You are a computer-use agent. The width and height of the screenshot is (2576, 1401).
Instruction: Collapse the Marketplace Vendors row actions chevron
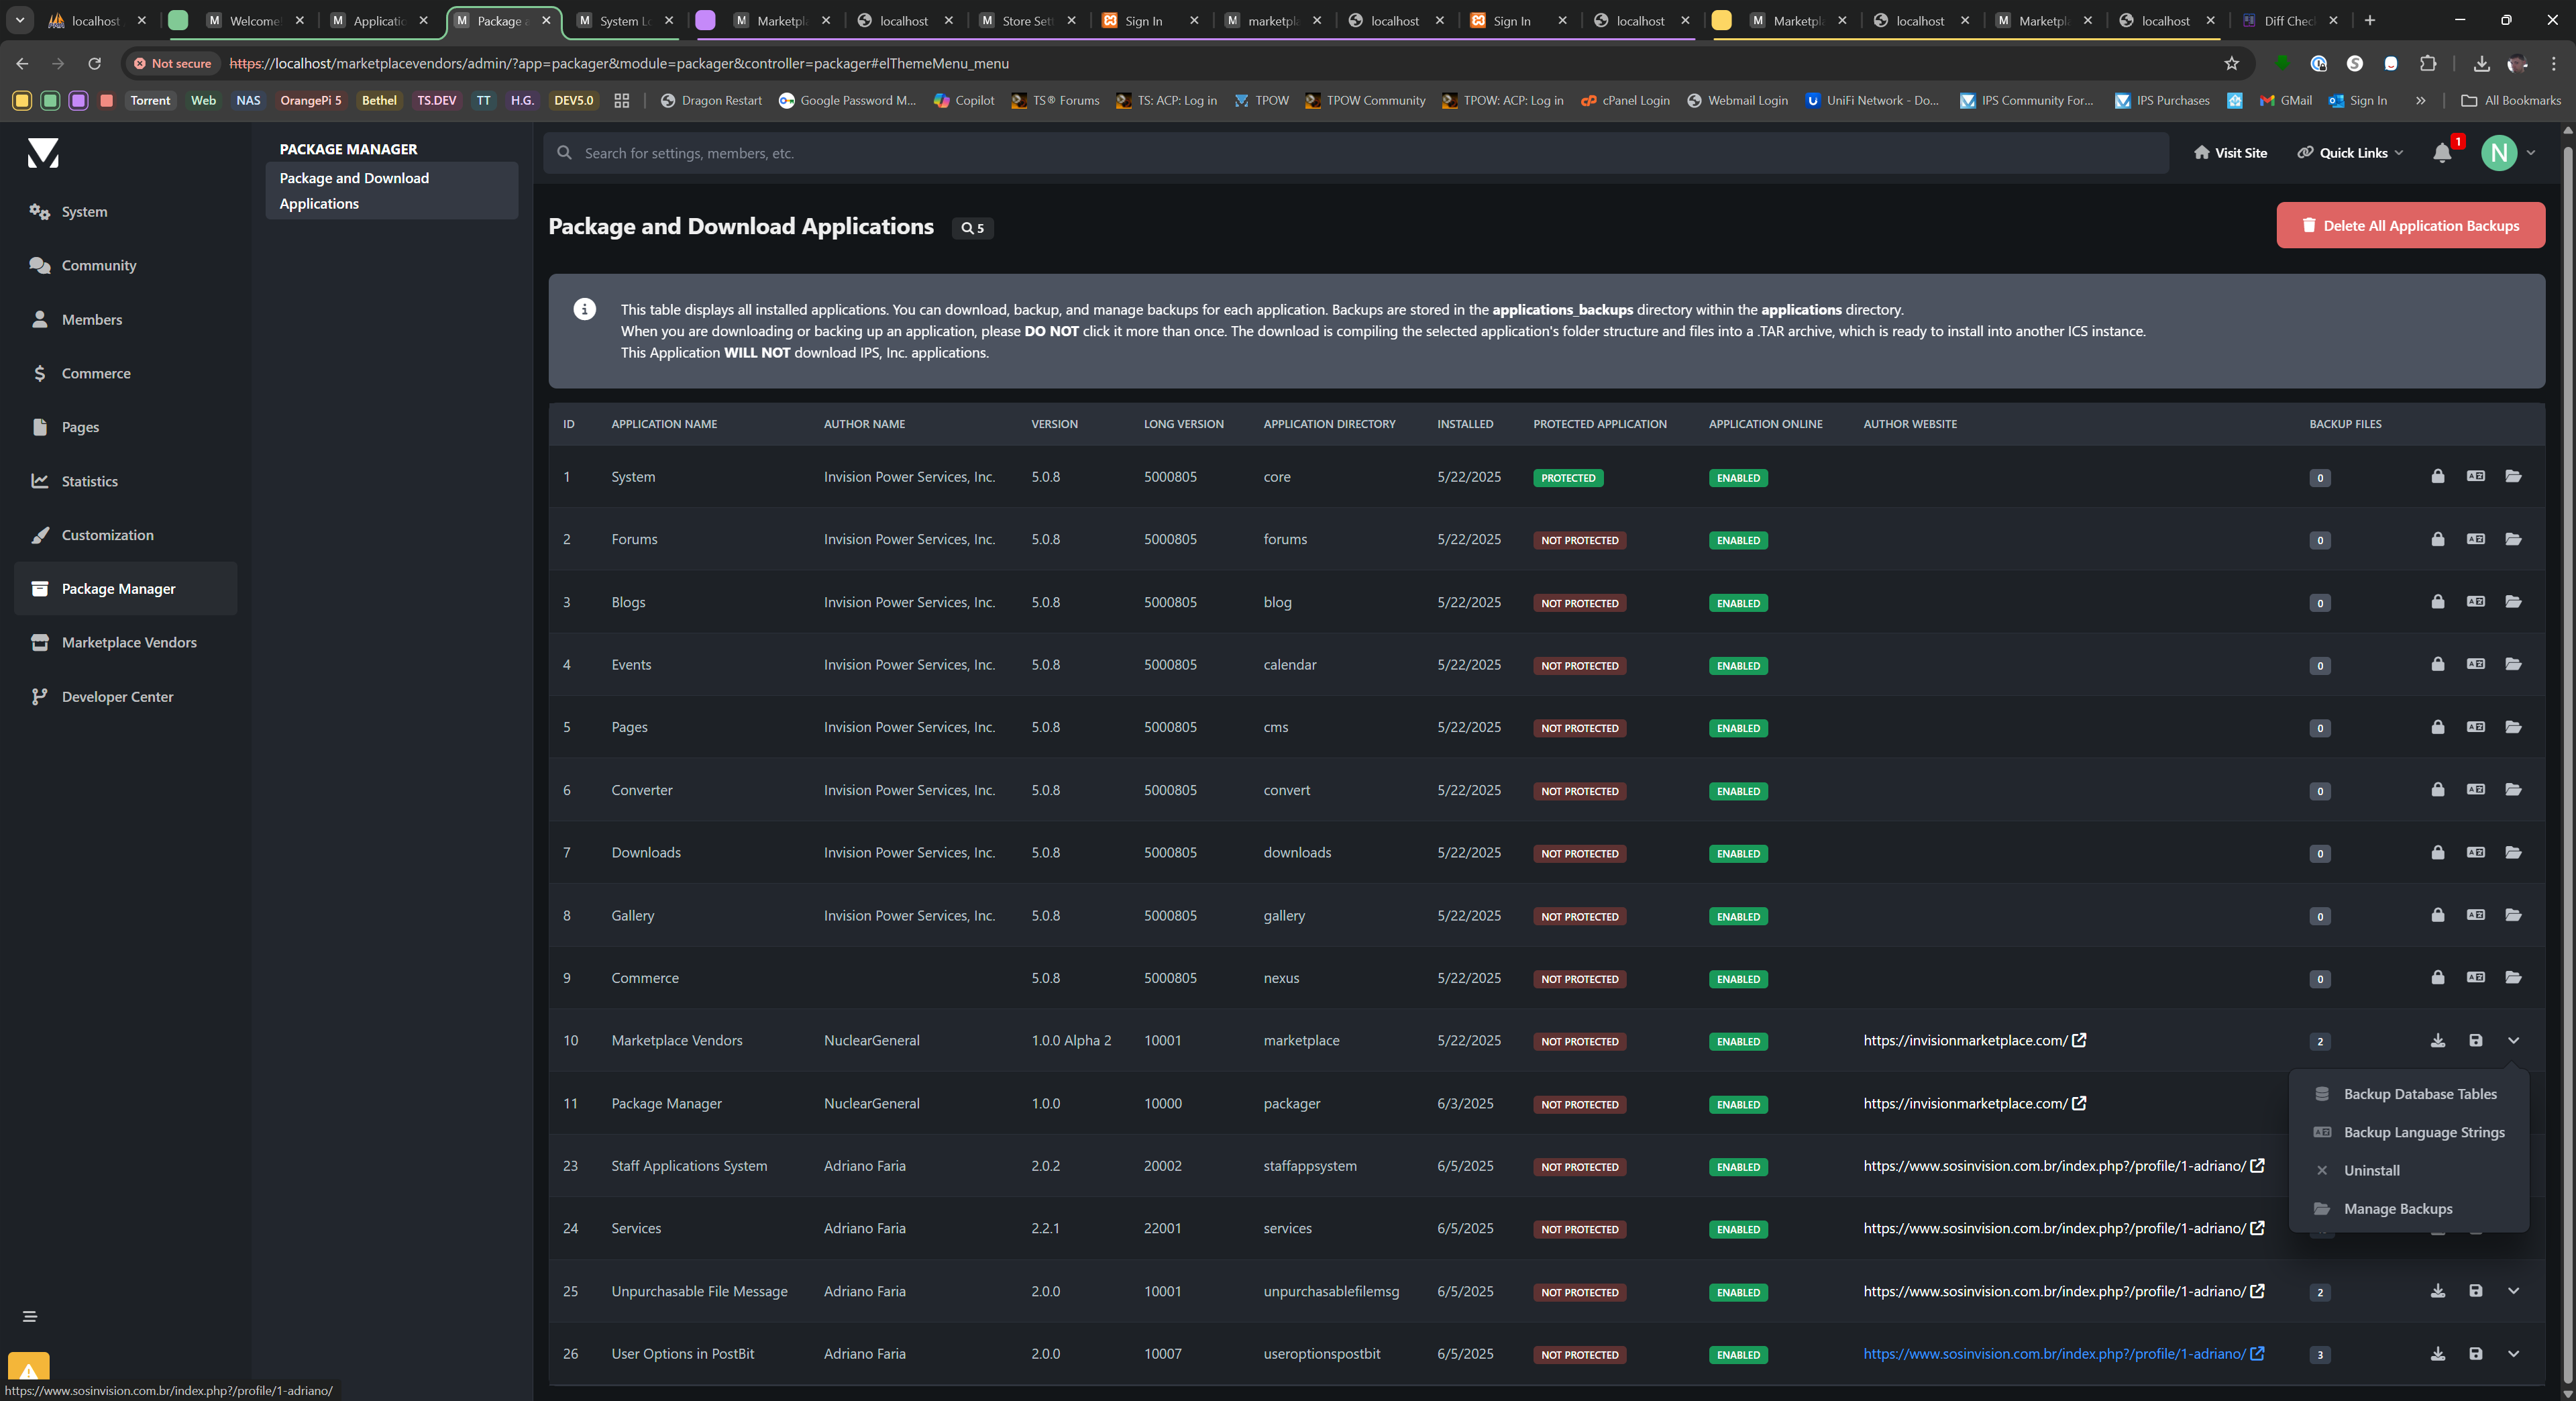coord(2513,1040)
